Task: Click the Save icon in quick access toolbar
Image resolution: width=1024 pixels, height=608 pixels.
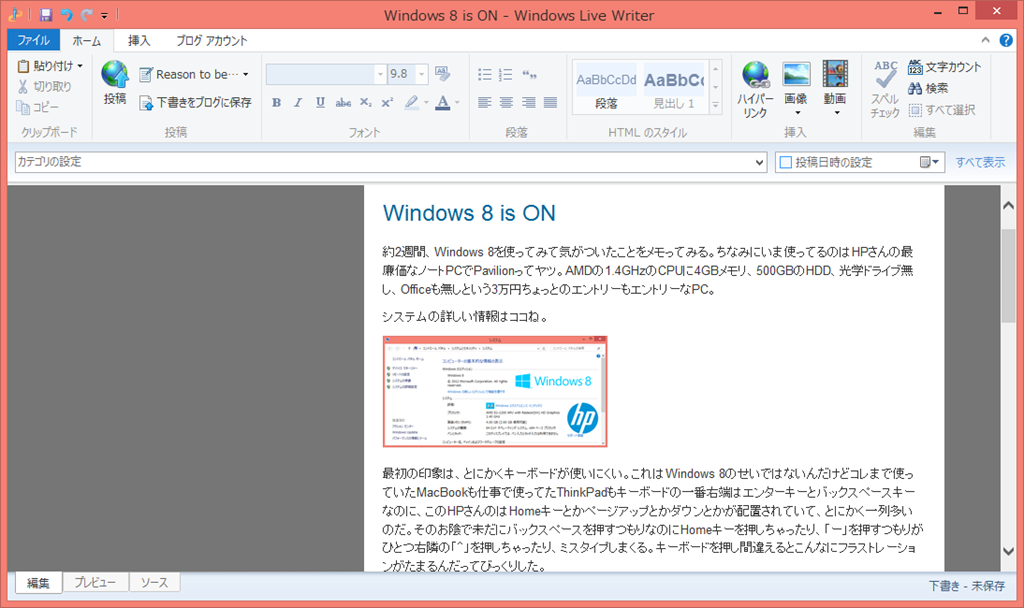Action: (x=46, y=14)
